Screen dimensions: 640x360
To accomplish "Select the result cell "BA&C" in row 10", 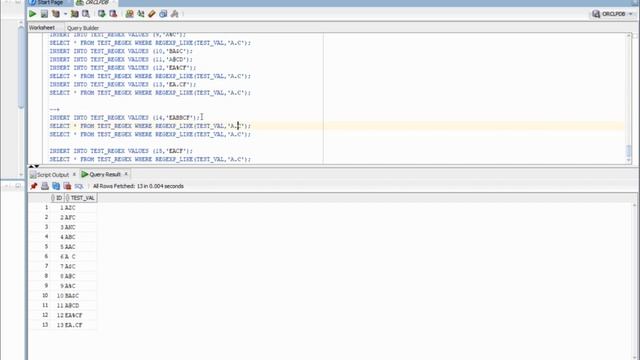I will tap(81, 296).
